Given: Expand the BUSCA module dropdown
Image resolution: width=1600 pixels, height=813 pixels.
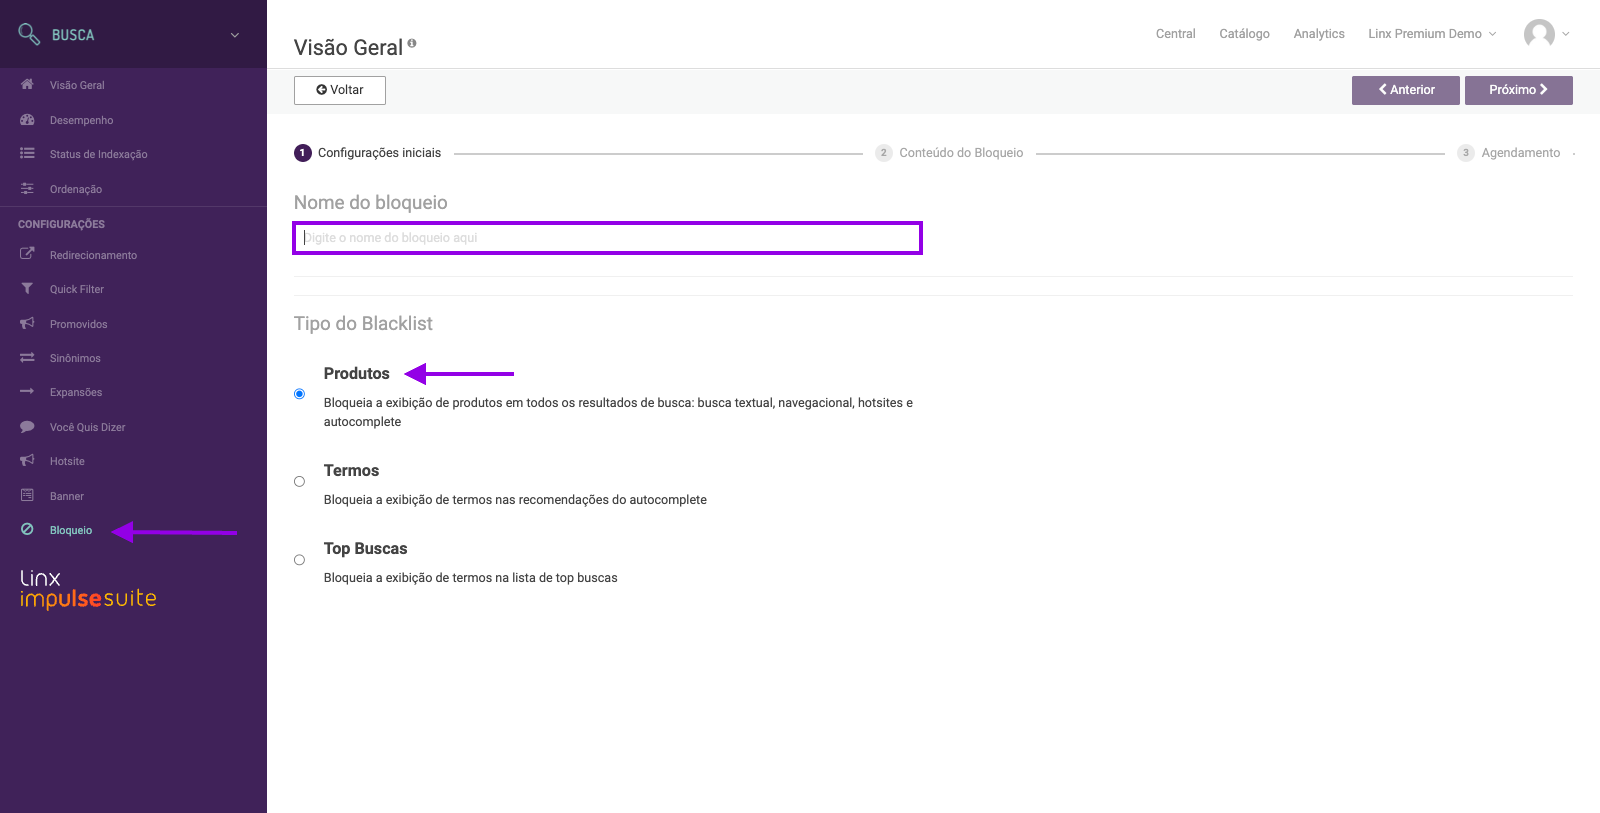Looking at the screenshot, I should [x=235, y=35].
